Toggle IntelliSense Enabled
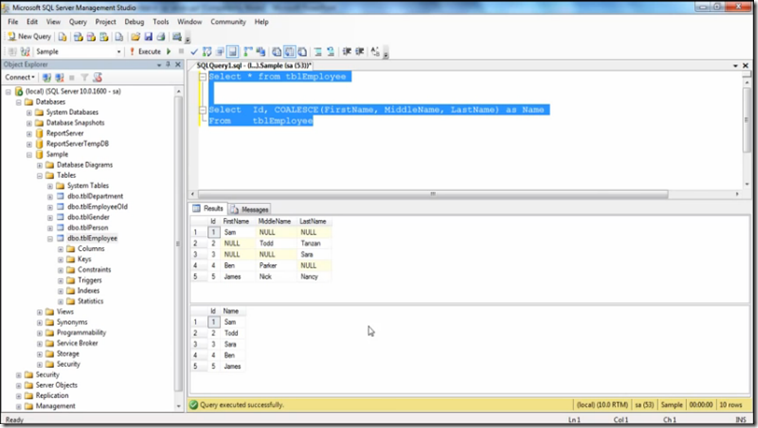Screen dimensions: 758x428 [x=233, y=51]
